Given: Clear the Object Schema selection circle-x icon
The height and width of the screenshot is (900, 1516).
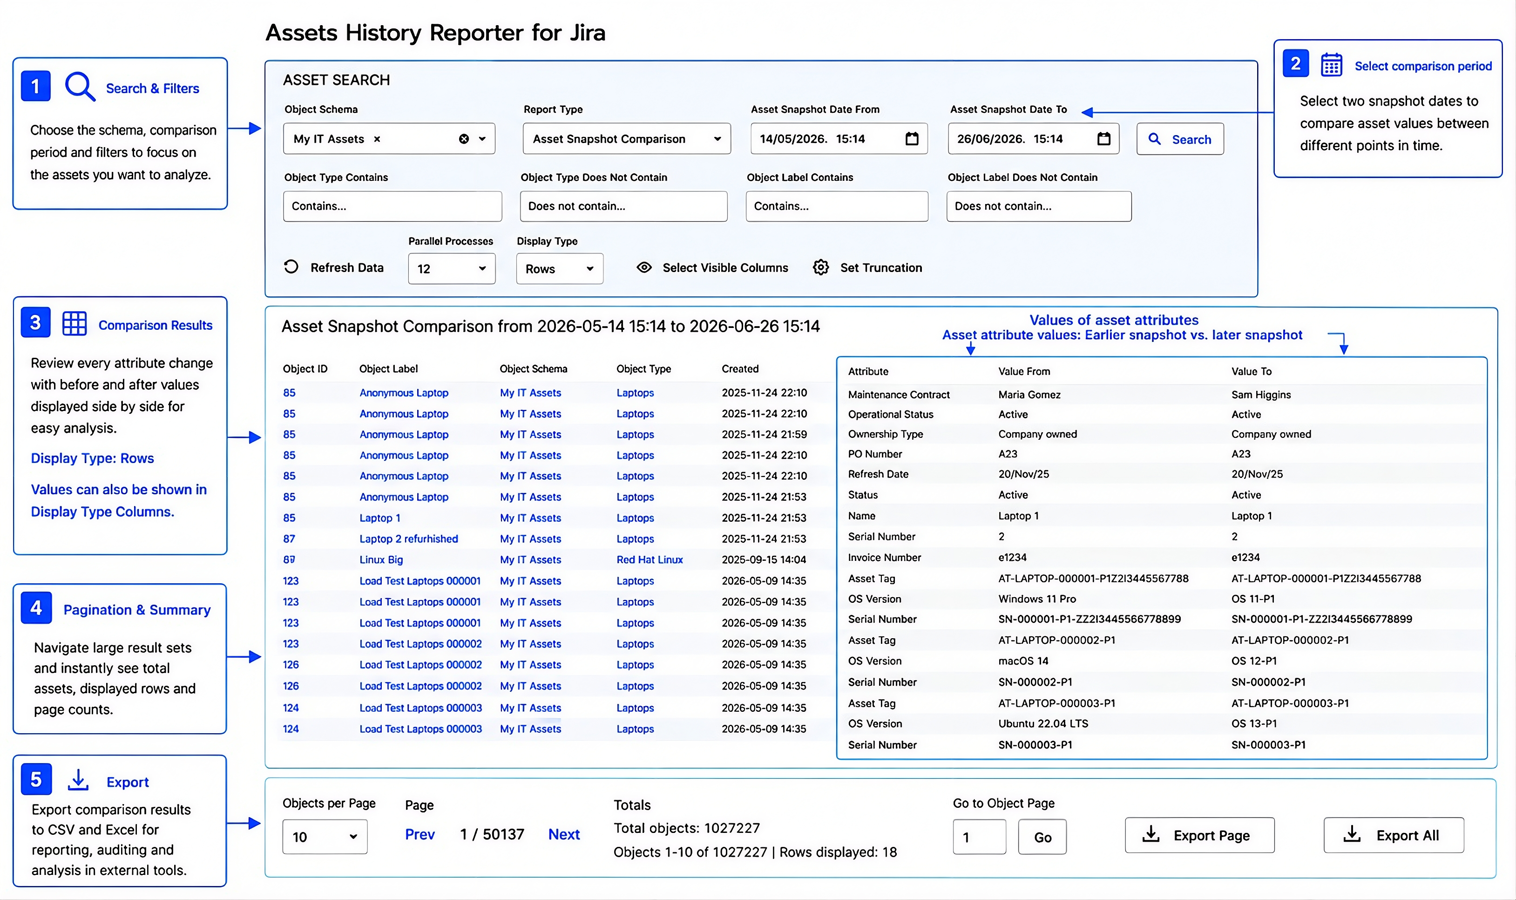Looking at the screenshot, I should click(x=464, y=139).
